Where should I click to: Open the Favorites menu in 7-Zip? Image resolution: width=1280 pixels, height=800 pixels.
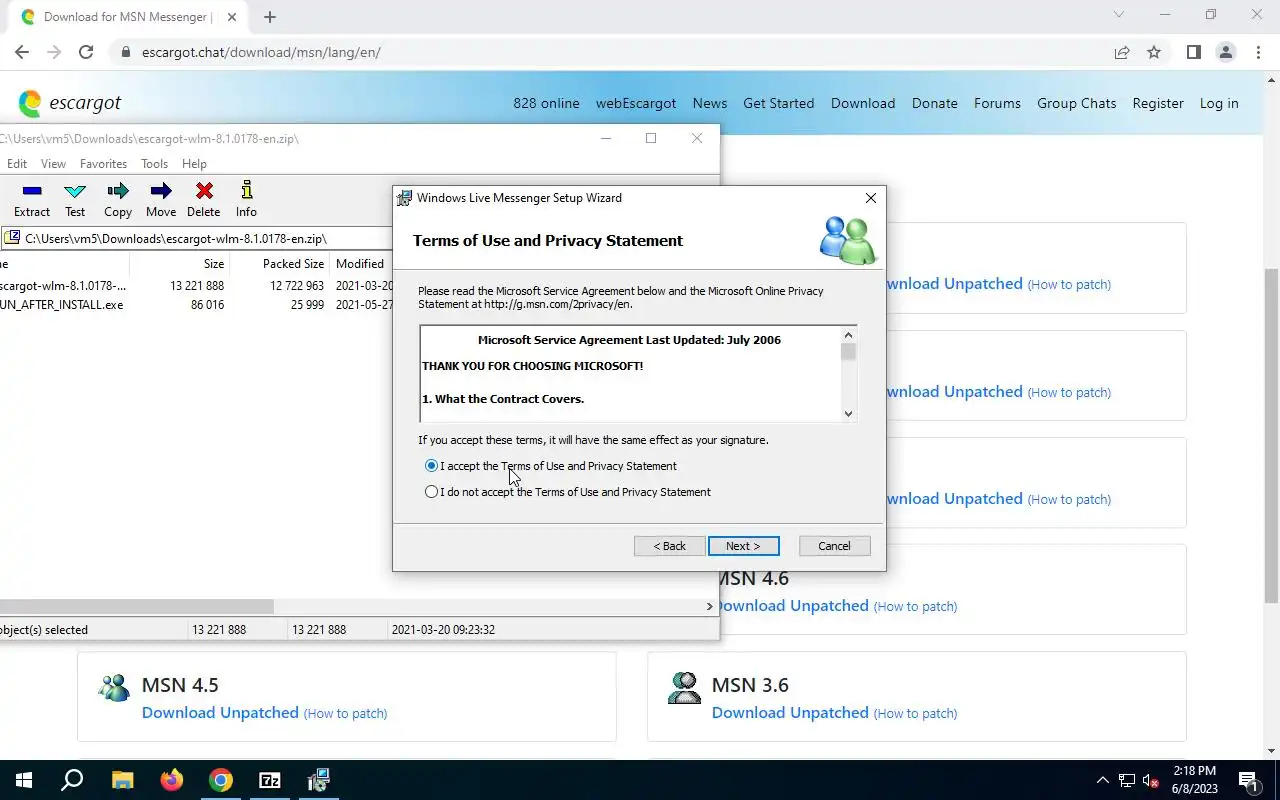pyautogui.click(x=103, y=164)
